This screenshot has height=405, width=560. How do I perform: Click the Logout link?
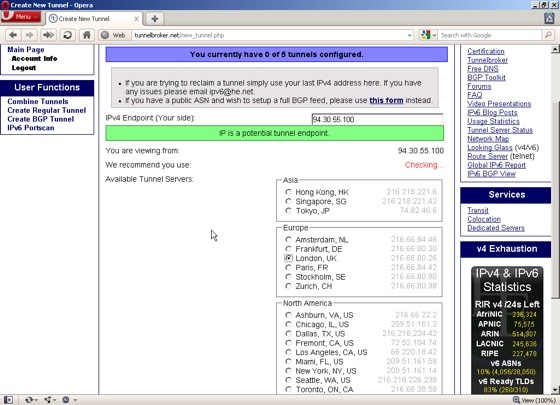(x=24, y=68)
